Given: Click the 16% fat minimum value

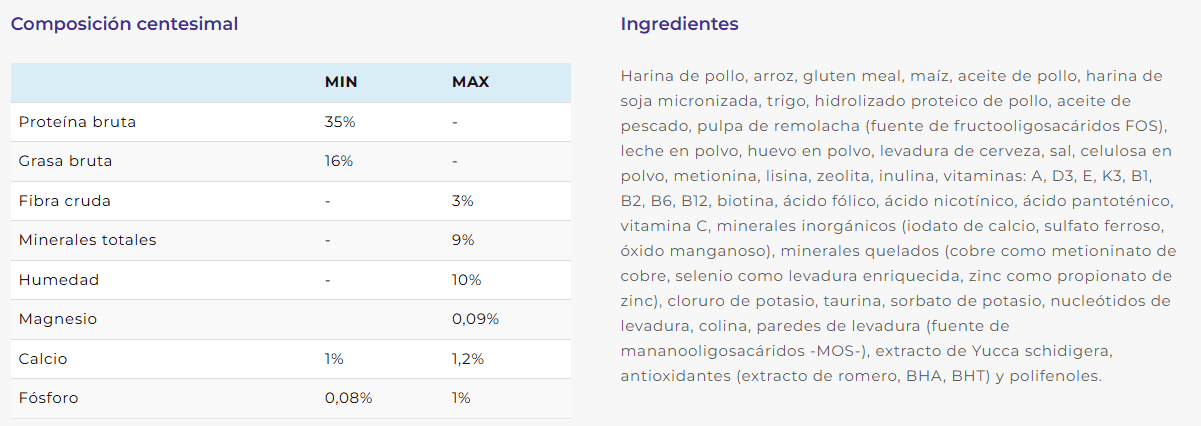Looking at the screenshot, I should [339, 161].
